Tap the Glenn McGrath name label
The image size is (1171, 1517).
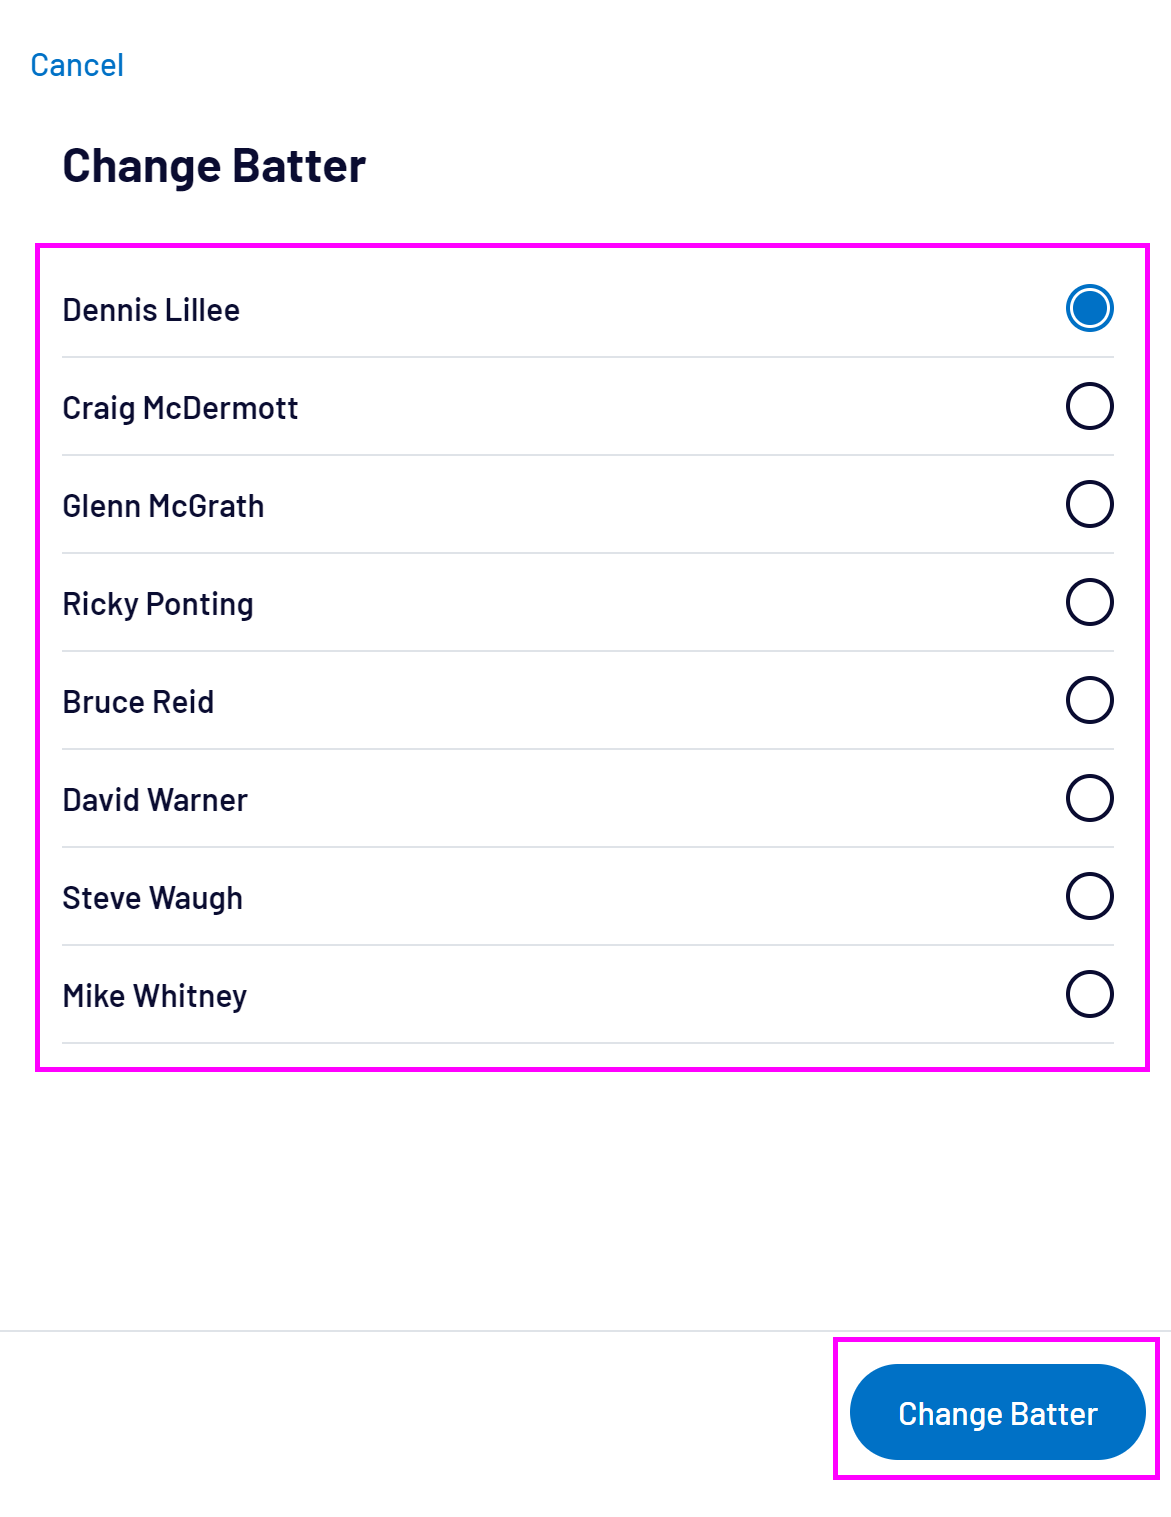pyautogui.click(x=163, y=506)
